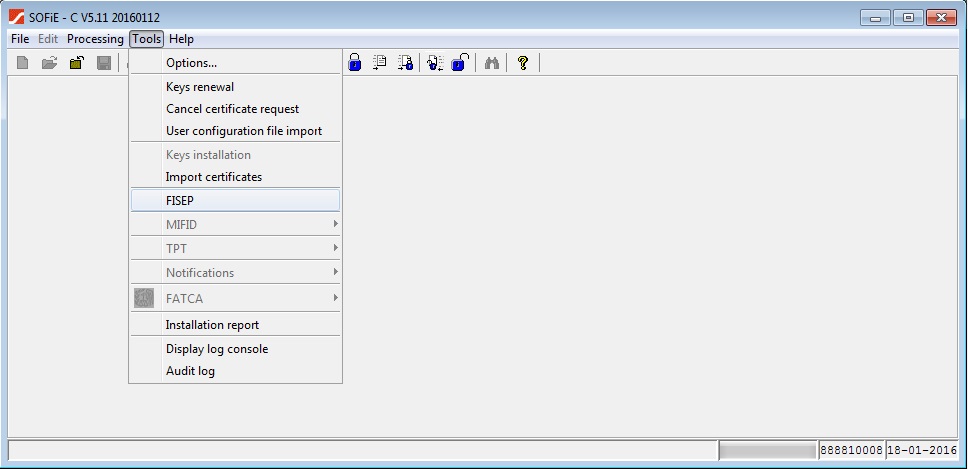The image size is (968, 469).
Task: Choose Keys renewal menu entry
Action: [200, 87]
